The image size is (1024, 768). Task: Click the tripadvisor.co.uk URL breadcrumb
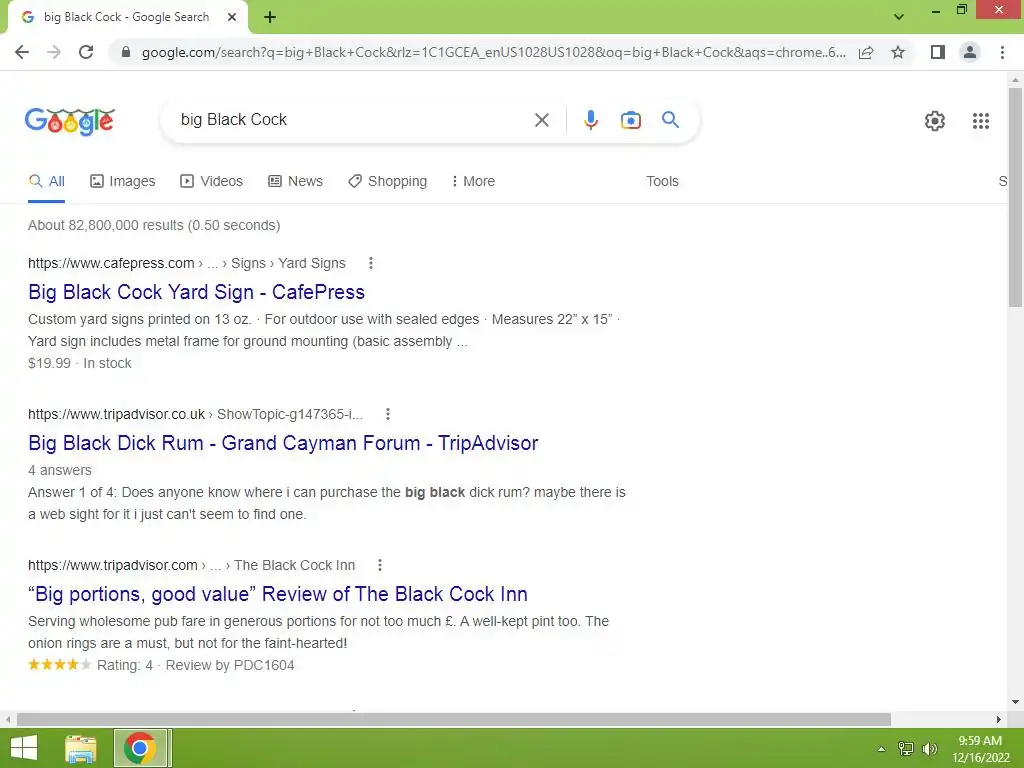click(195, 414)
